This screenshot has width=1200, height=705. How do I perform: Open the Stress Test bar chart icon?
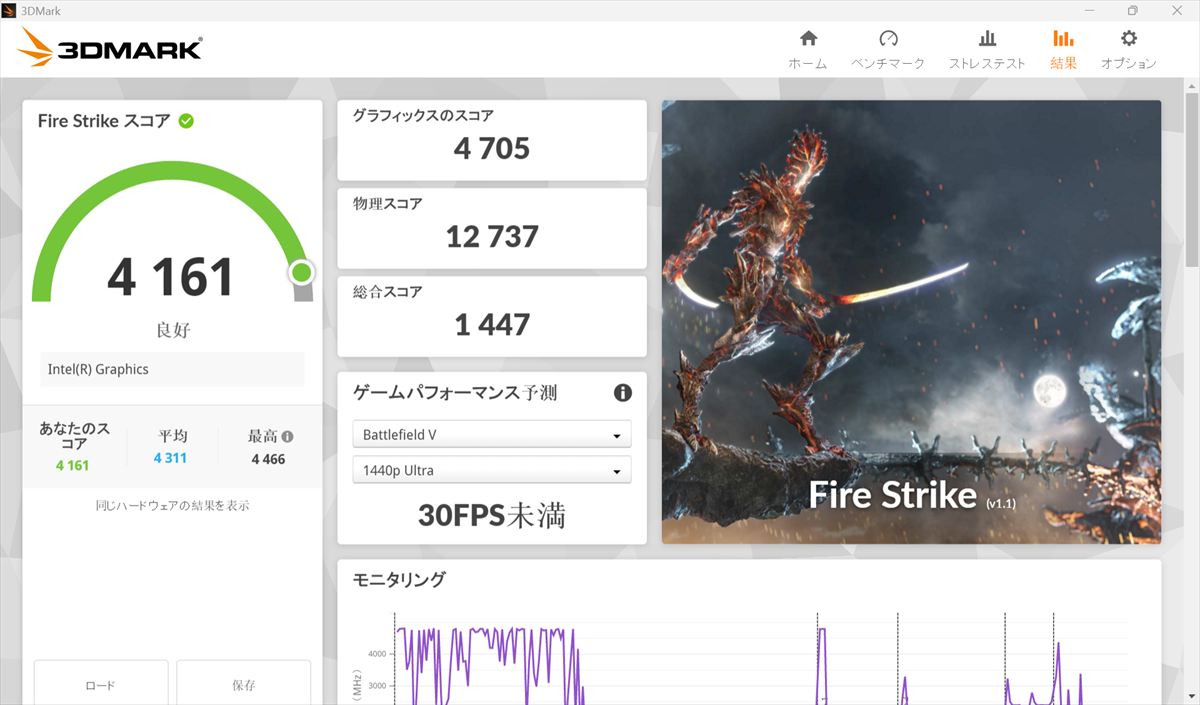click(x=987, y=39)
